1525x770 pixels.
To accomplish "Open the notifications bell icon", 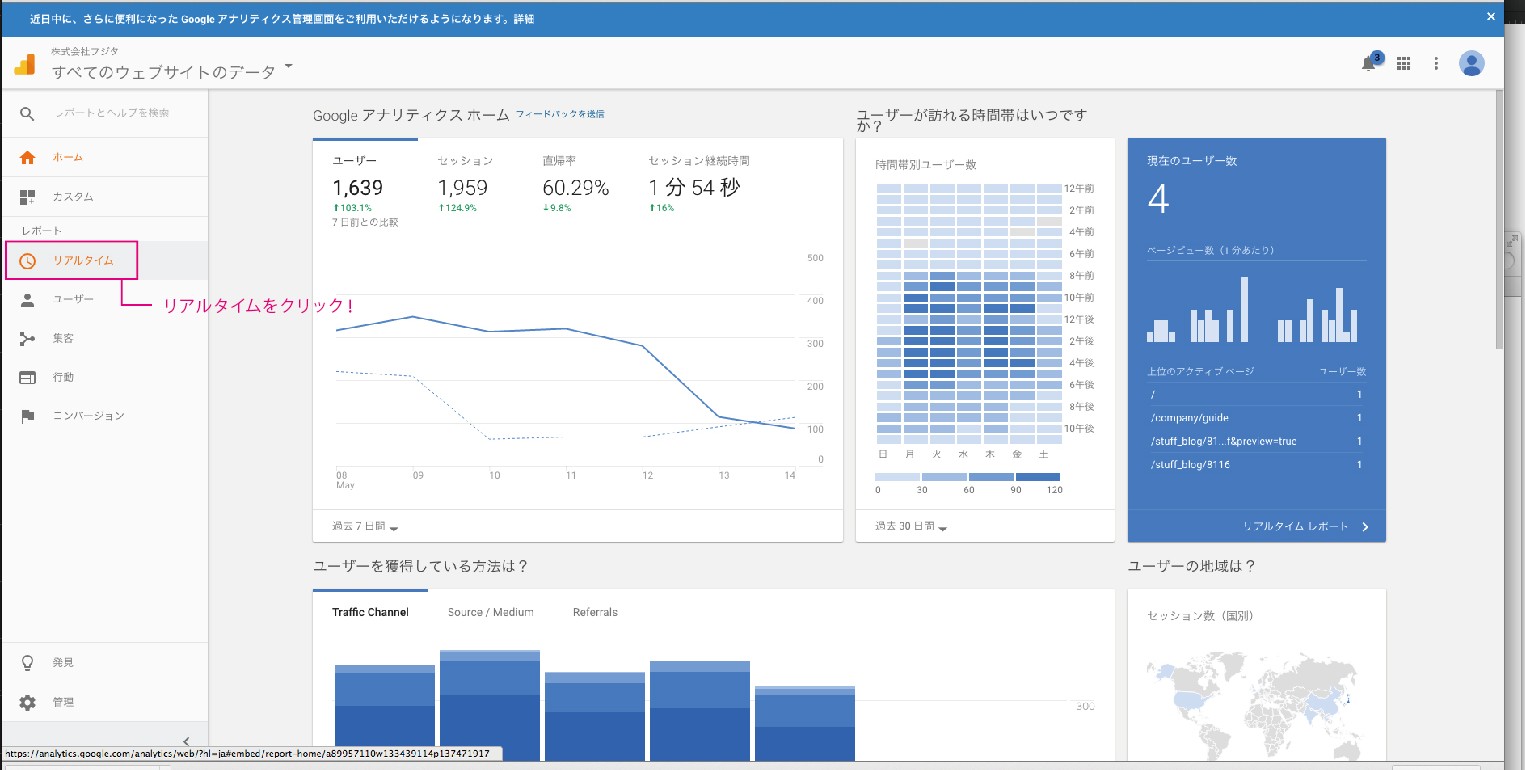I will 1369,64.
